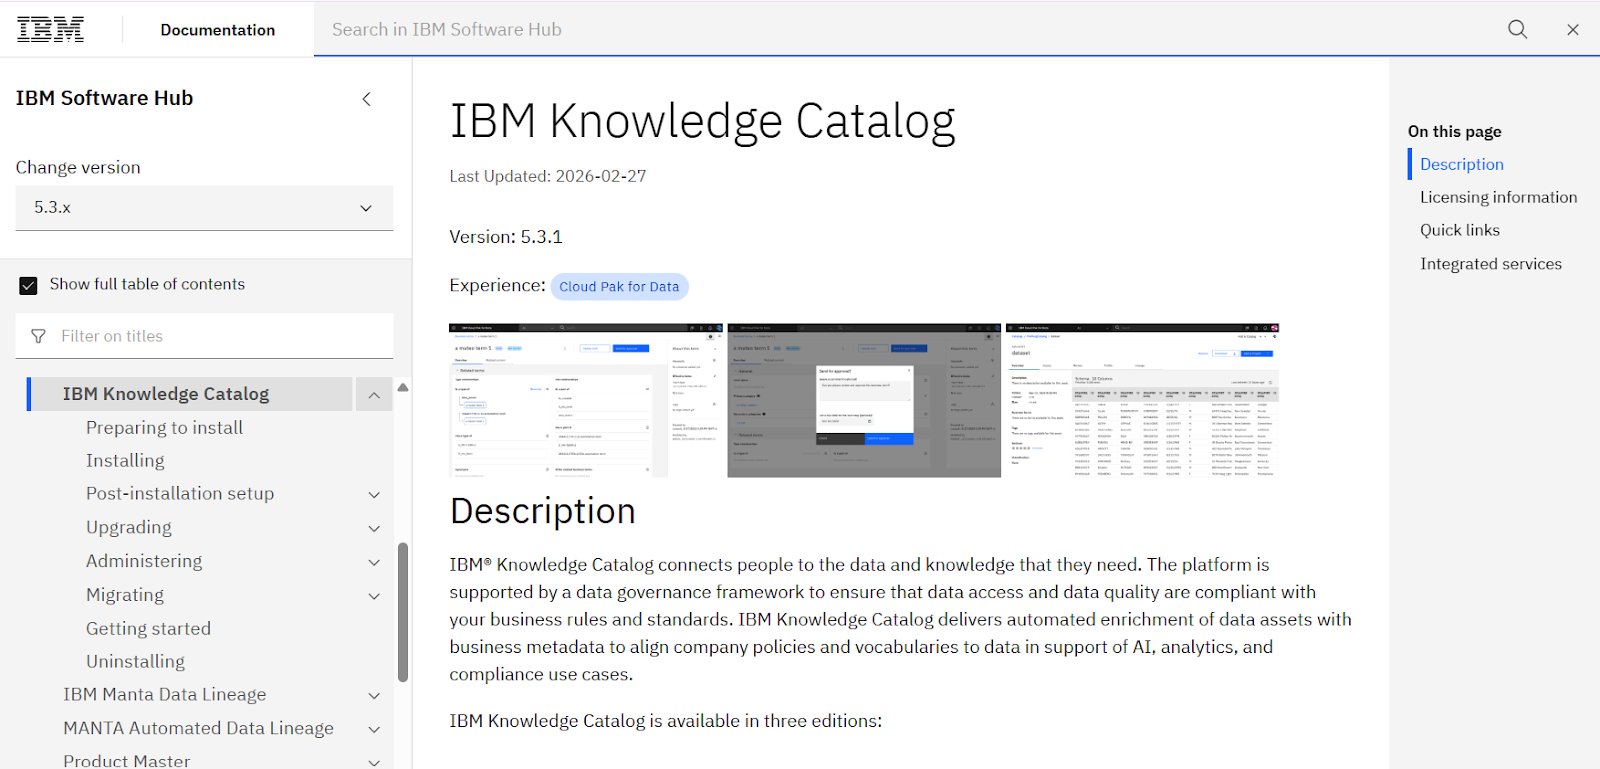The height and width of the screenshot is (769, 1600).
Task: Open Product Master page
Action: click(126, 760)
